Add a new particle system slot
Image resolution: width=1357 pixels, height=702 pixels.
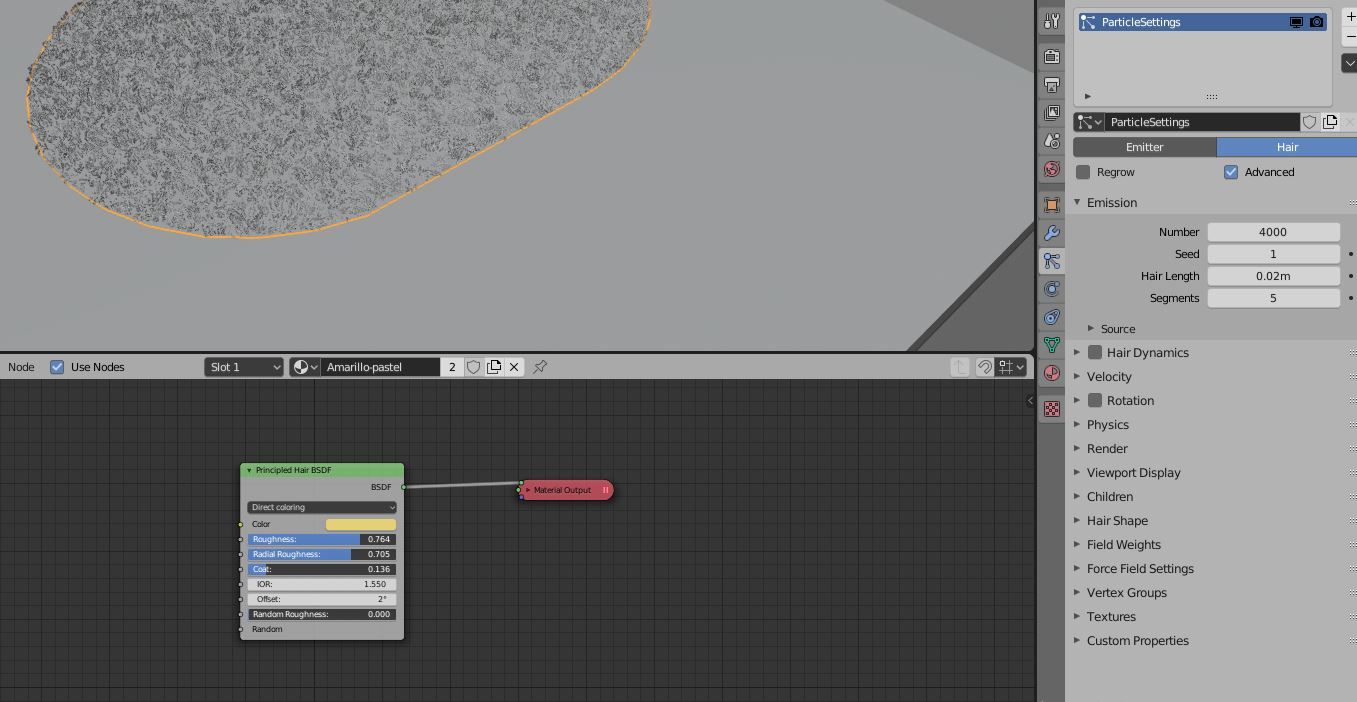pos(1350,16)
